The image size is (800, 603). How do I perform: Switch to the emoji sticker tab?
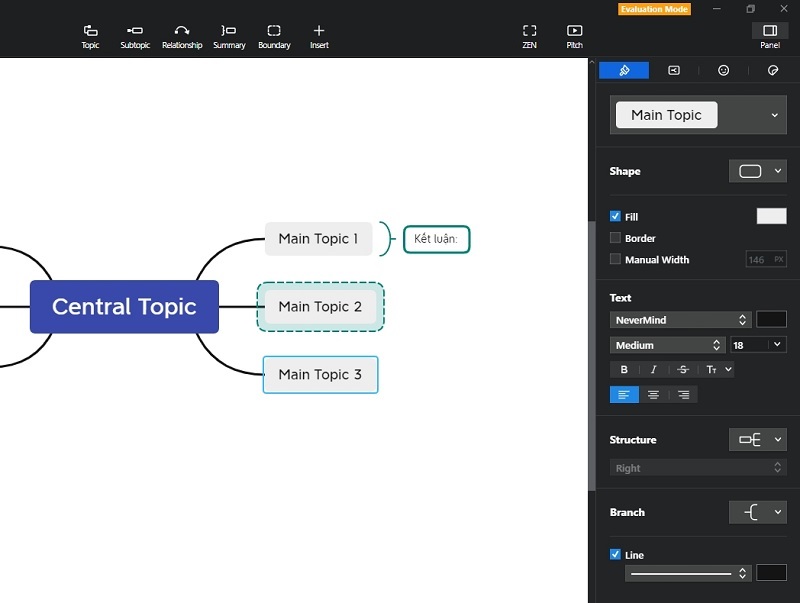(723, 70)
